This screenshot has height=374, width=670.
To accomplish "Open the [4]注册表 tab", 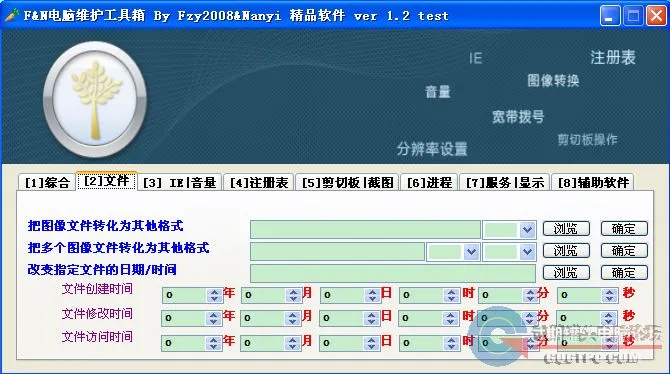I will coord(259,183).
